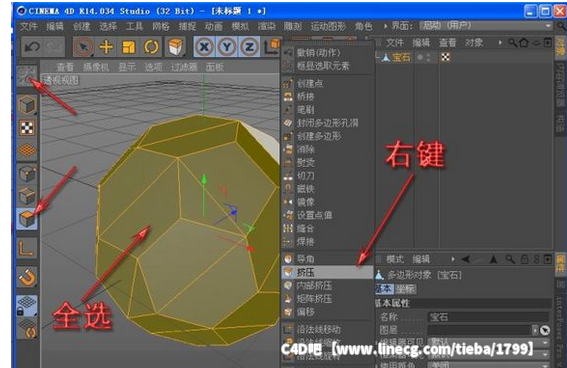The width and height of the screenshot is (567, 368).
Task: Select the Move tool cross icon
Action: click(106, 47)
